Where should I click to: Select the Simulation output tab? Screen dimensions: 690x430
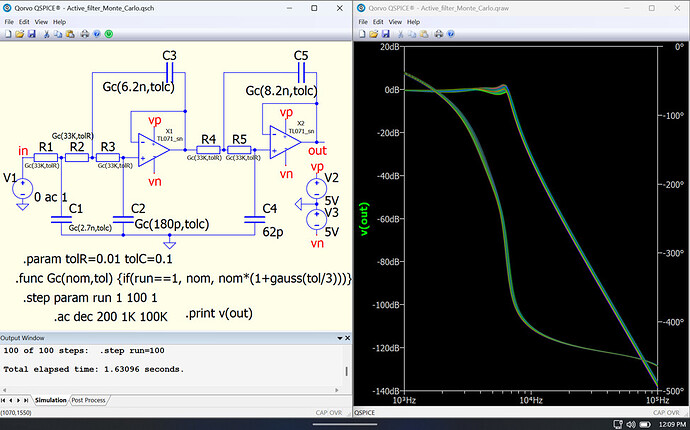pos(50,400)
